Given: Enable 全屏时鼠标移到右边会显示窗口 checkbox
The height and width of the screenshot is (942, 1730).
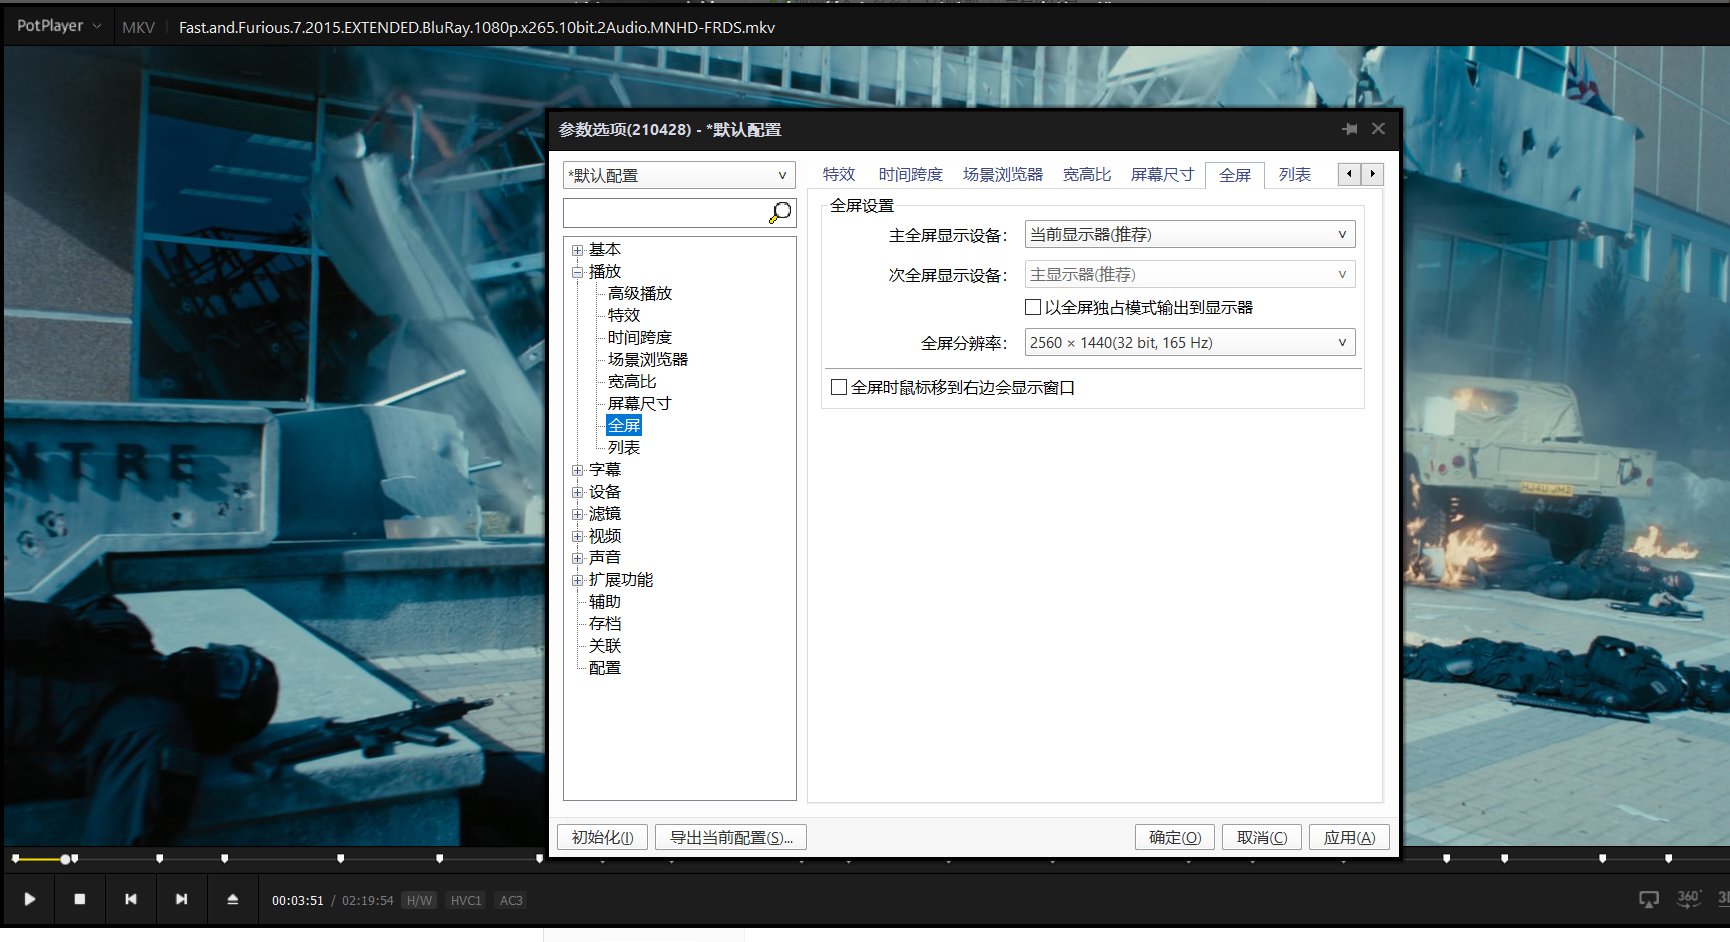Looking at the screenshot, I should pyautogui.click(x=839, y=387).
